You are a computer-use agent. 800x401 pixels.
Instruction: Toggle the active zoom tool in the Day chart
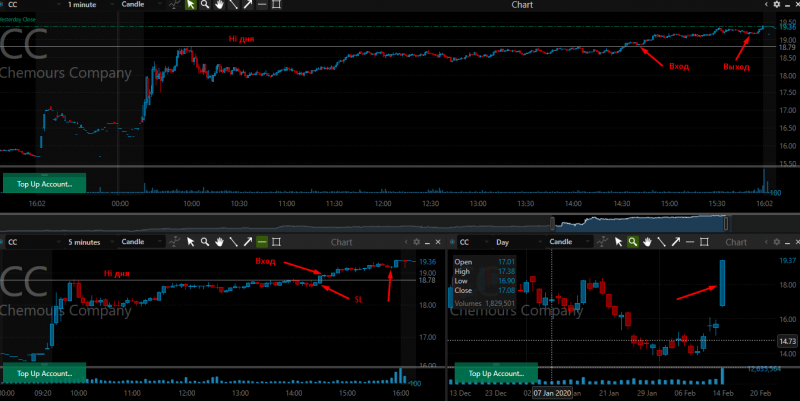633,242
